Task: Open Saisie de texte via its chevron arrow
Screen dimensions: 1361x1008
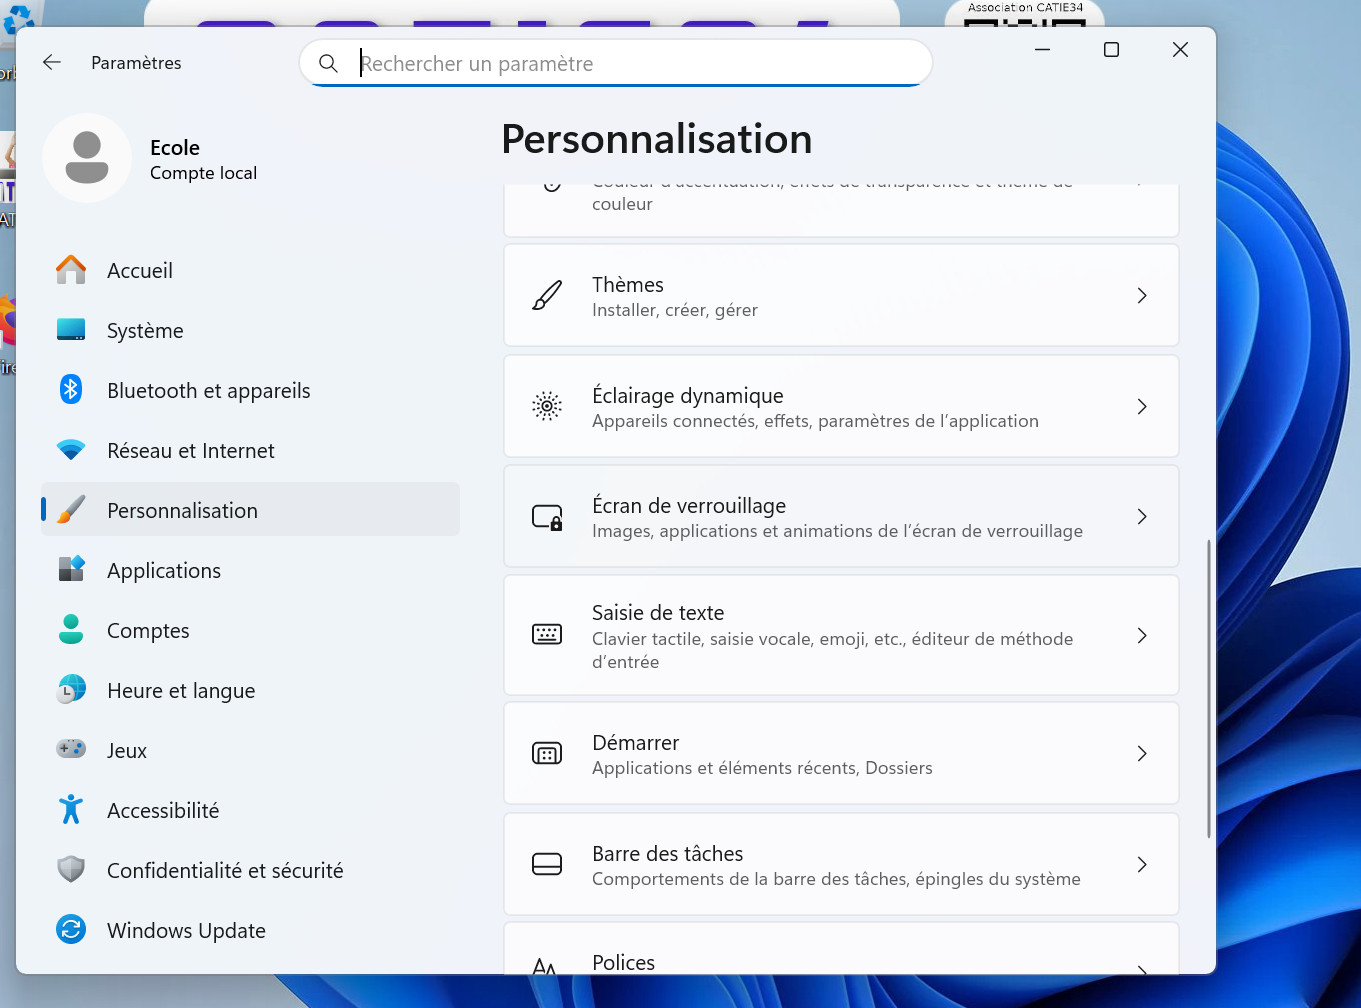Action: (x=1141, y=636)
